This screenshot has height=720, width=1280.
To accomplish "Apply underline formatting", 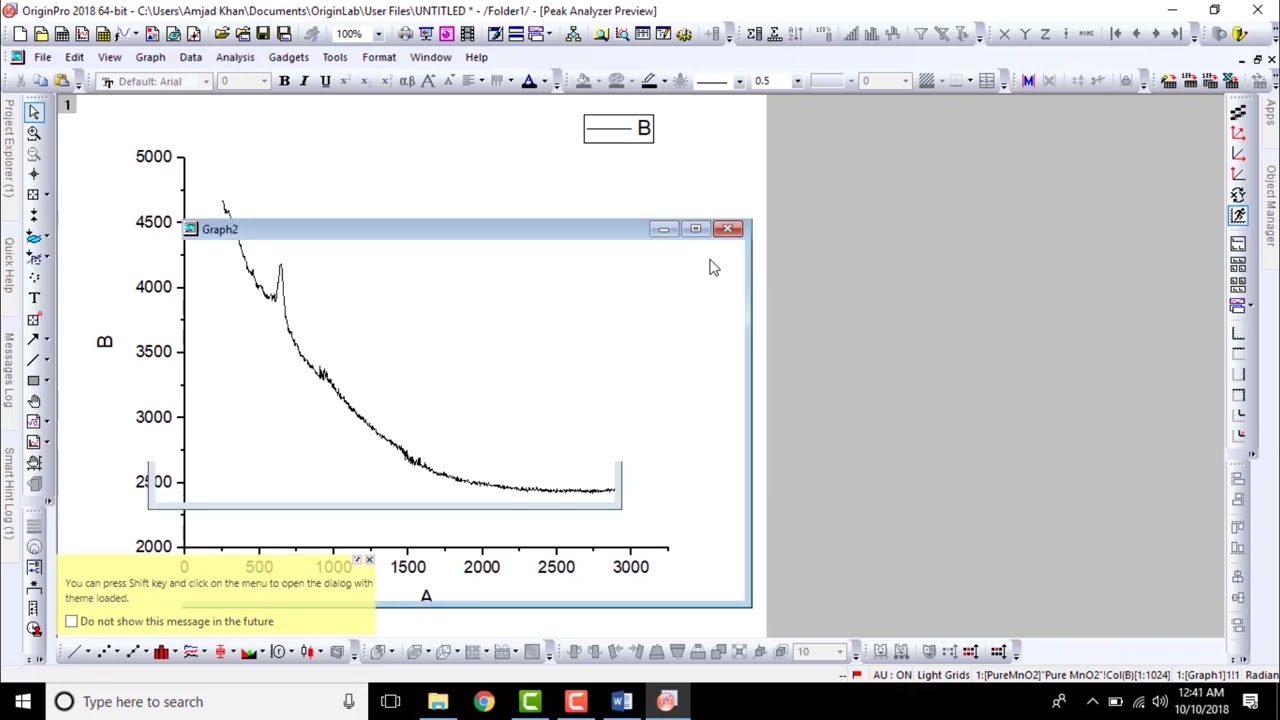I will [325, 81].
